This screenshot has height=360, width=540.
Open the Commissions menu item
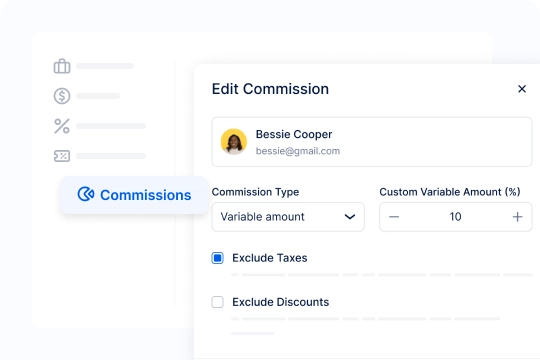[134, 195]
